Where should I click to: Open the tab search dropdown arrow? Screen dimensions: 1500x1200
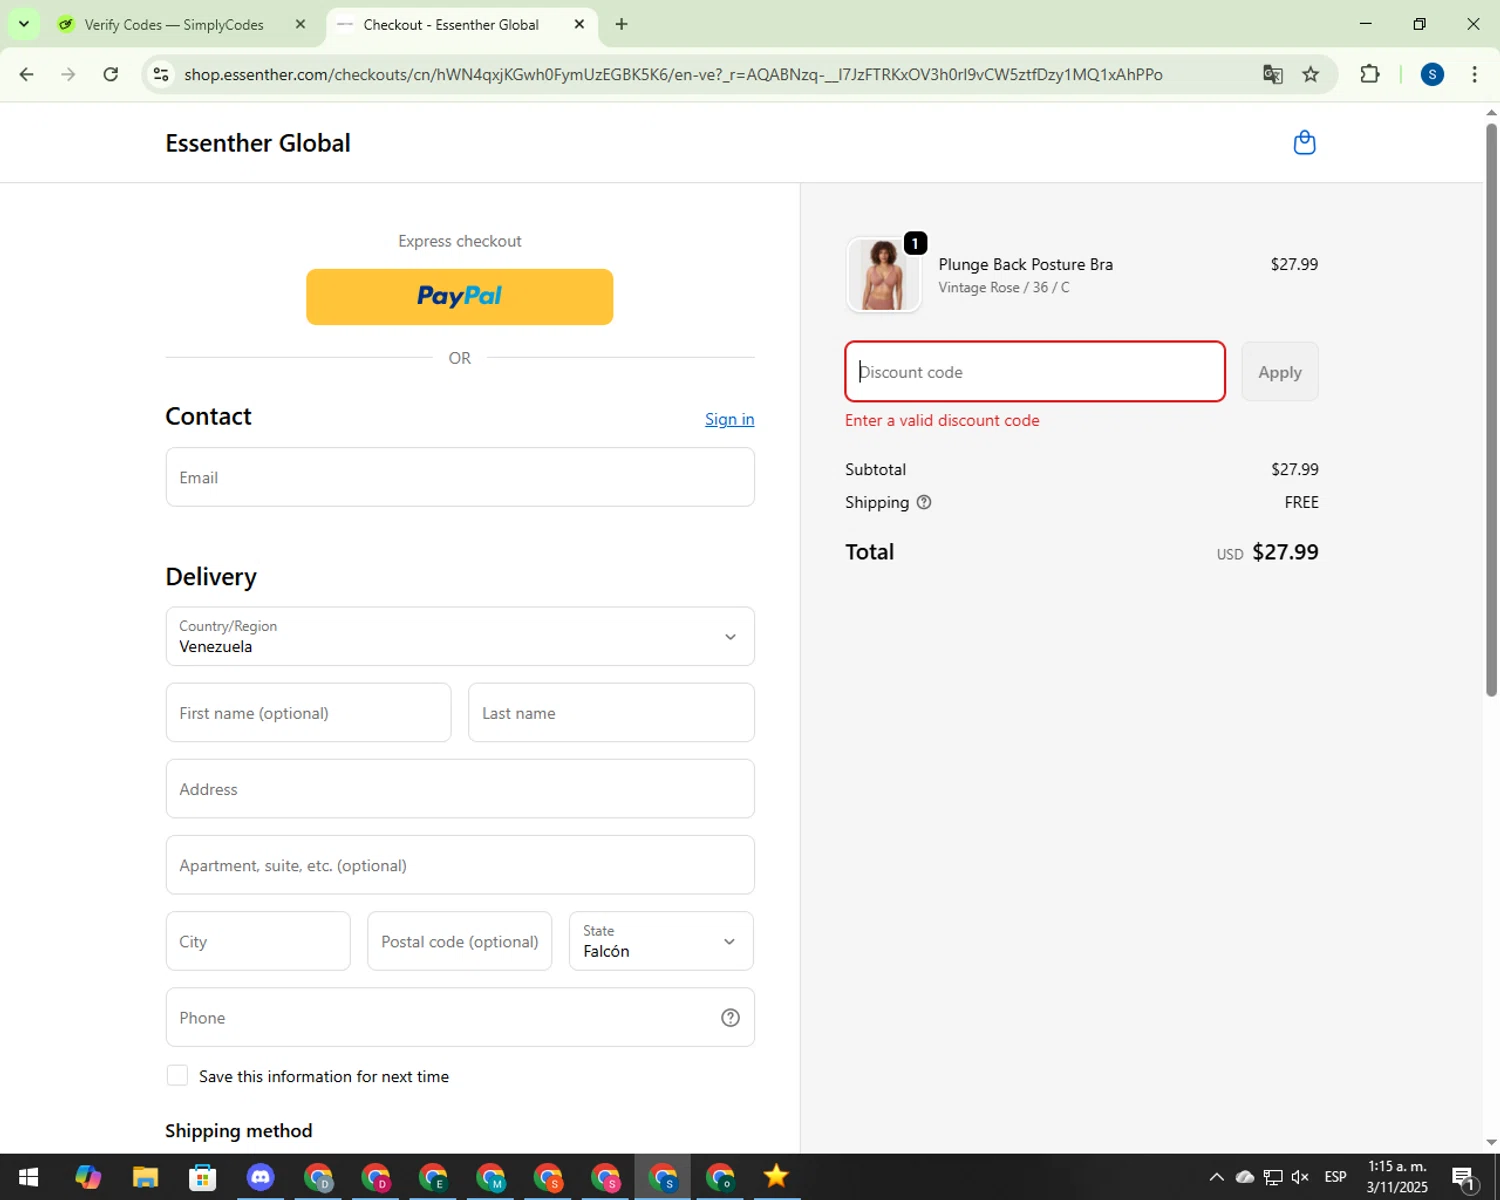tap(23, 24)
